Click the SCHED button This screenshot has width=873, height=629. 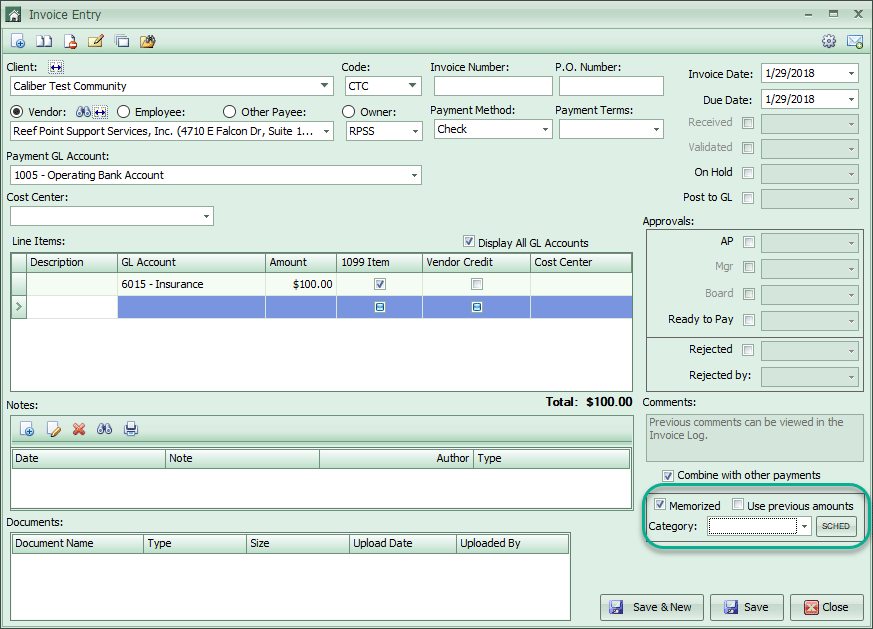pyautogui.click(x=836, y=526)
